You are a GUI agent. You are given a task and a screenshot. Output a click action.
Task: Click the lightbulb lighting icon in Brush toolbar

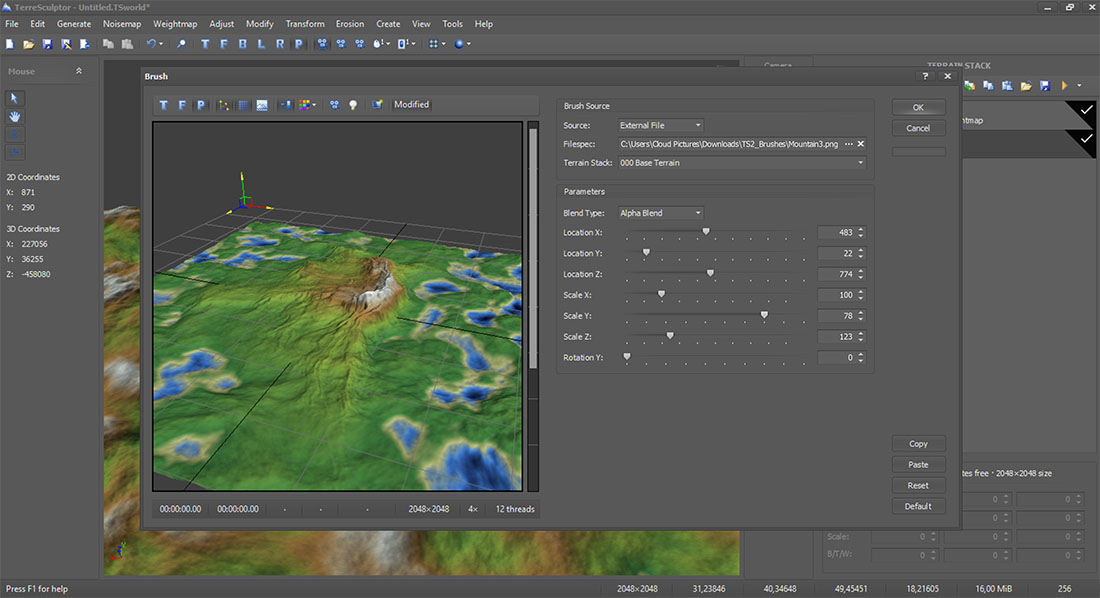[x=352, y=105]
